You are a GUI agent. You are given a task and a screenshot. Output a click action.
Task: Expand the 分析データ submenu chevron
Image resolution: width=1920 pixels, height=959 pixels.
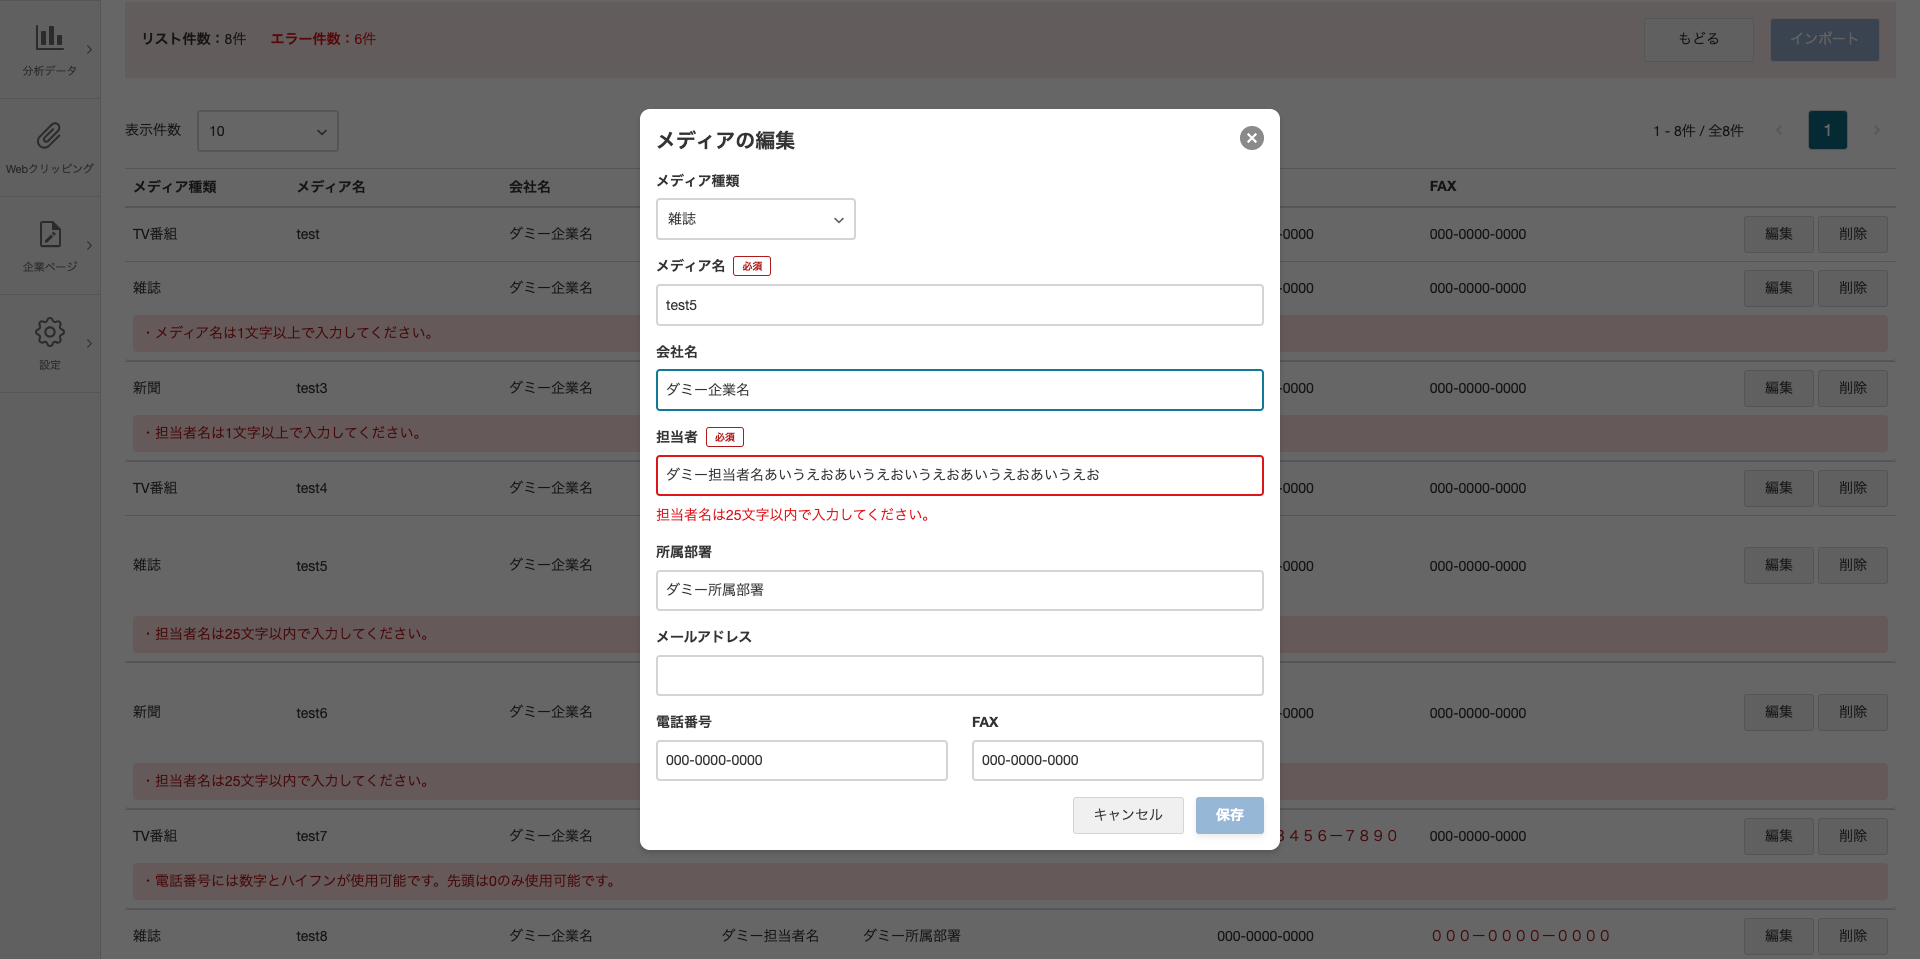(x=89, y=49)
